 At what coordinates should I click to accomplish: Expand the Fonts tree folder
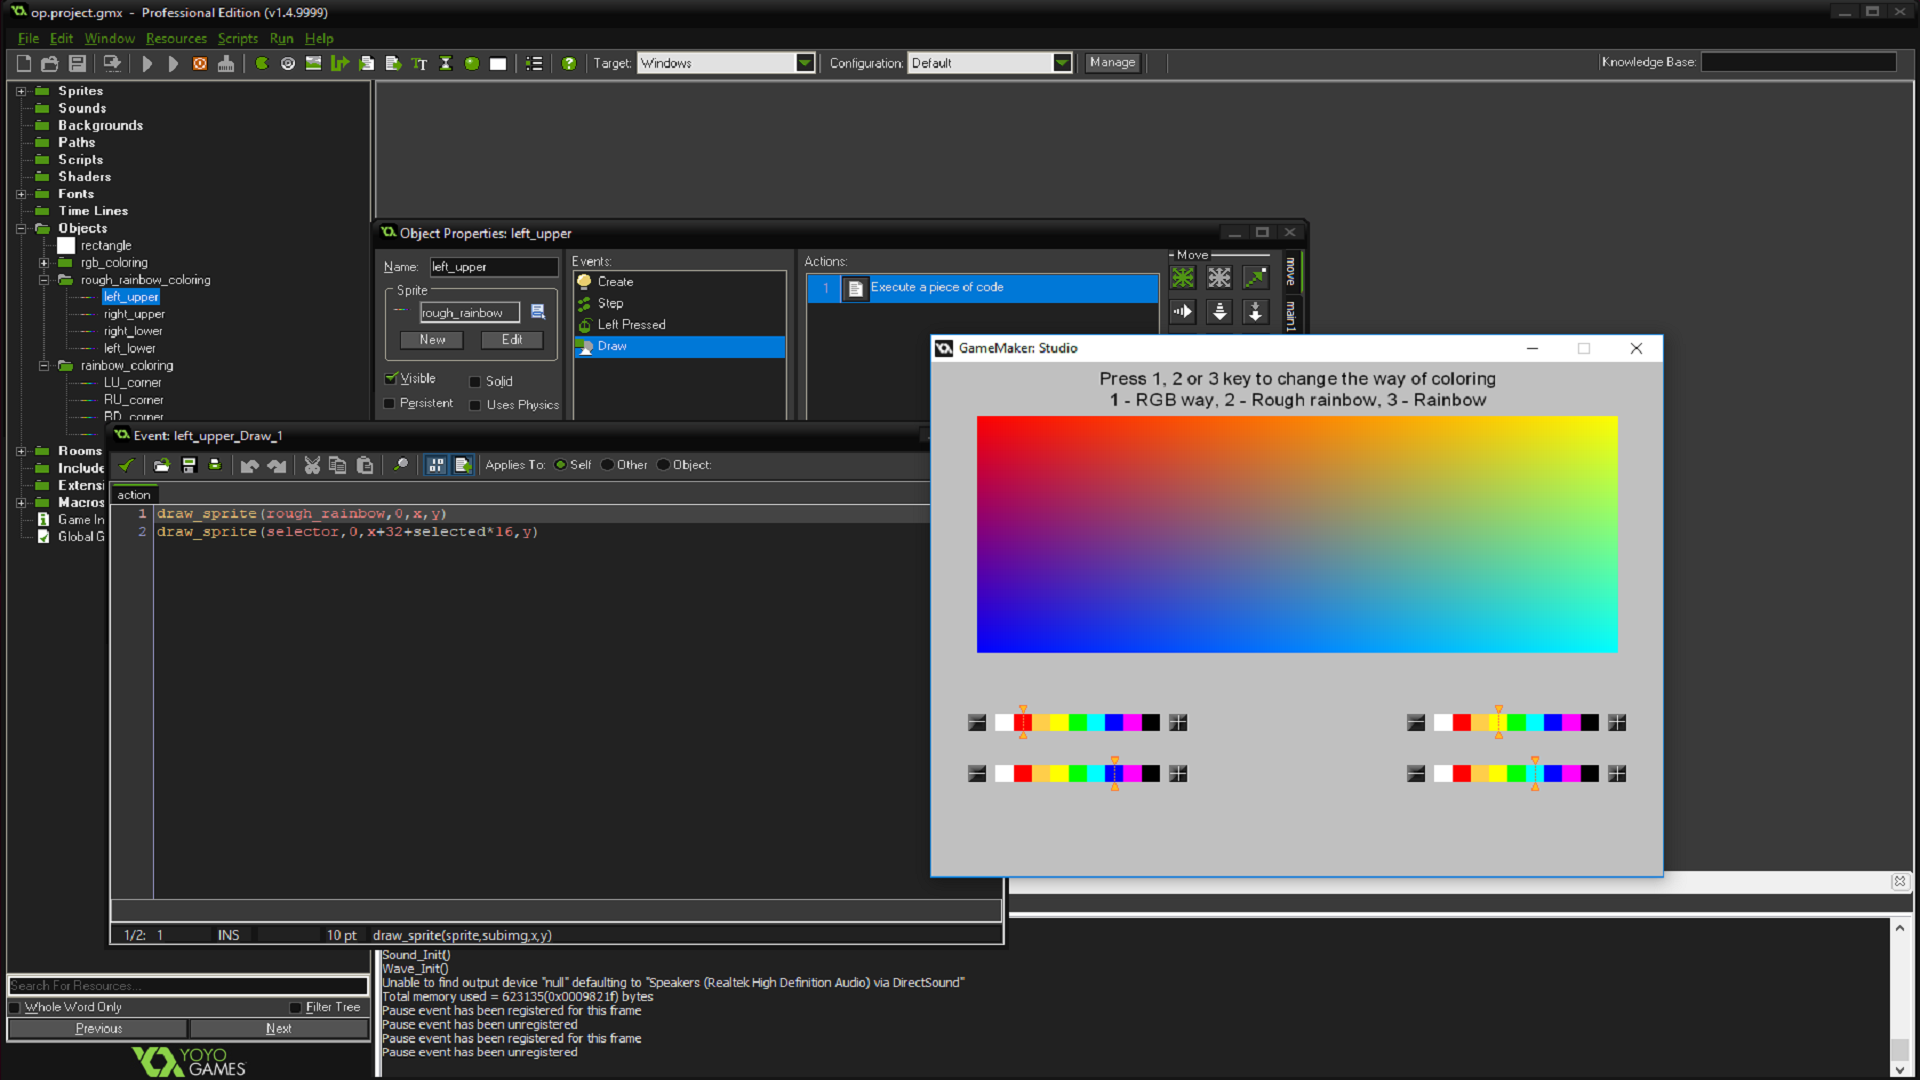click(x=21, y=194)
